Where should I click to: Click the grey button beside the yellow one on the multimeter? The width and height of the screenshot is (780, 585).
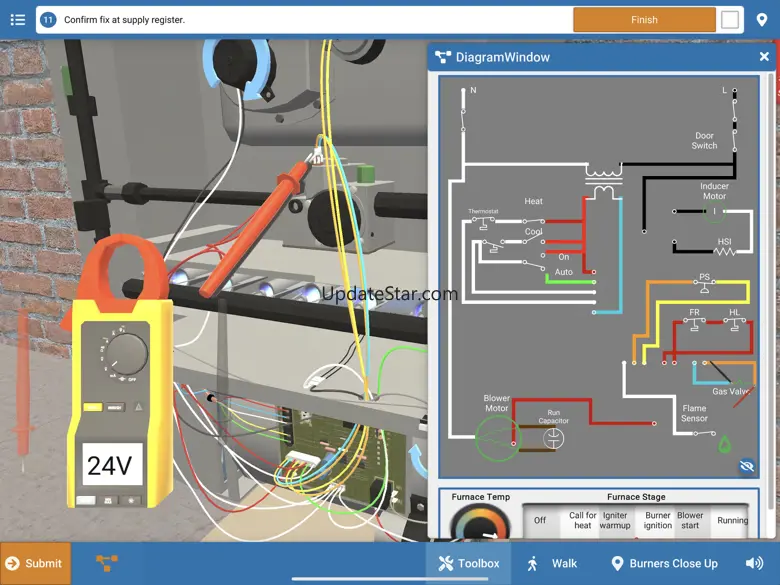coord(115,407)
